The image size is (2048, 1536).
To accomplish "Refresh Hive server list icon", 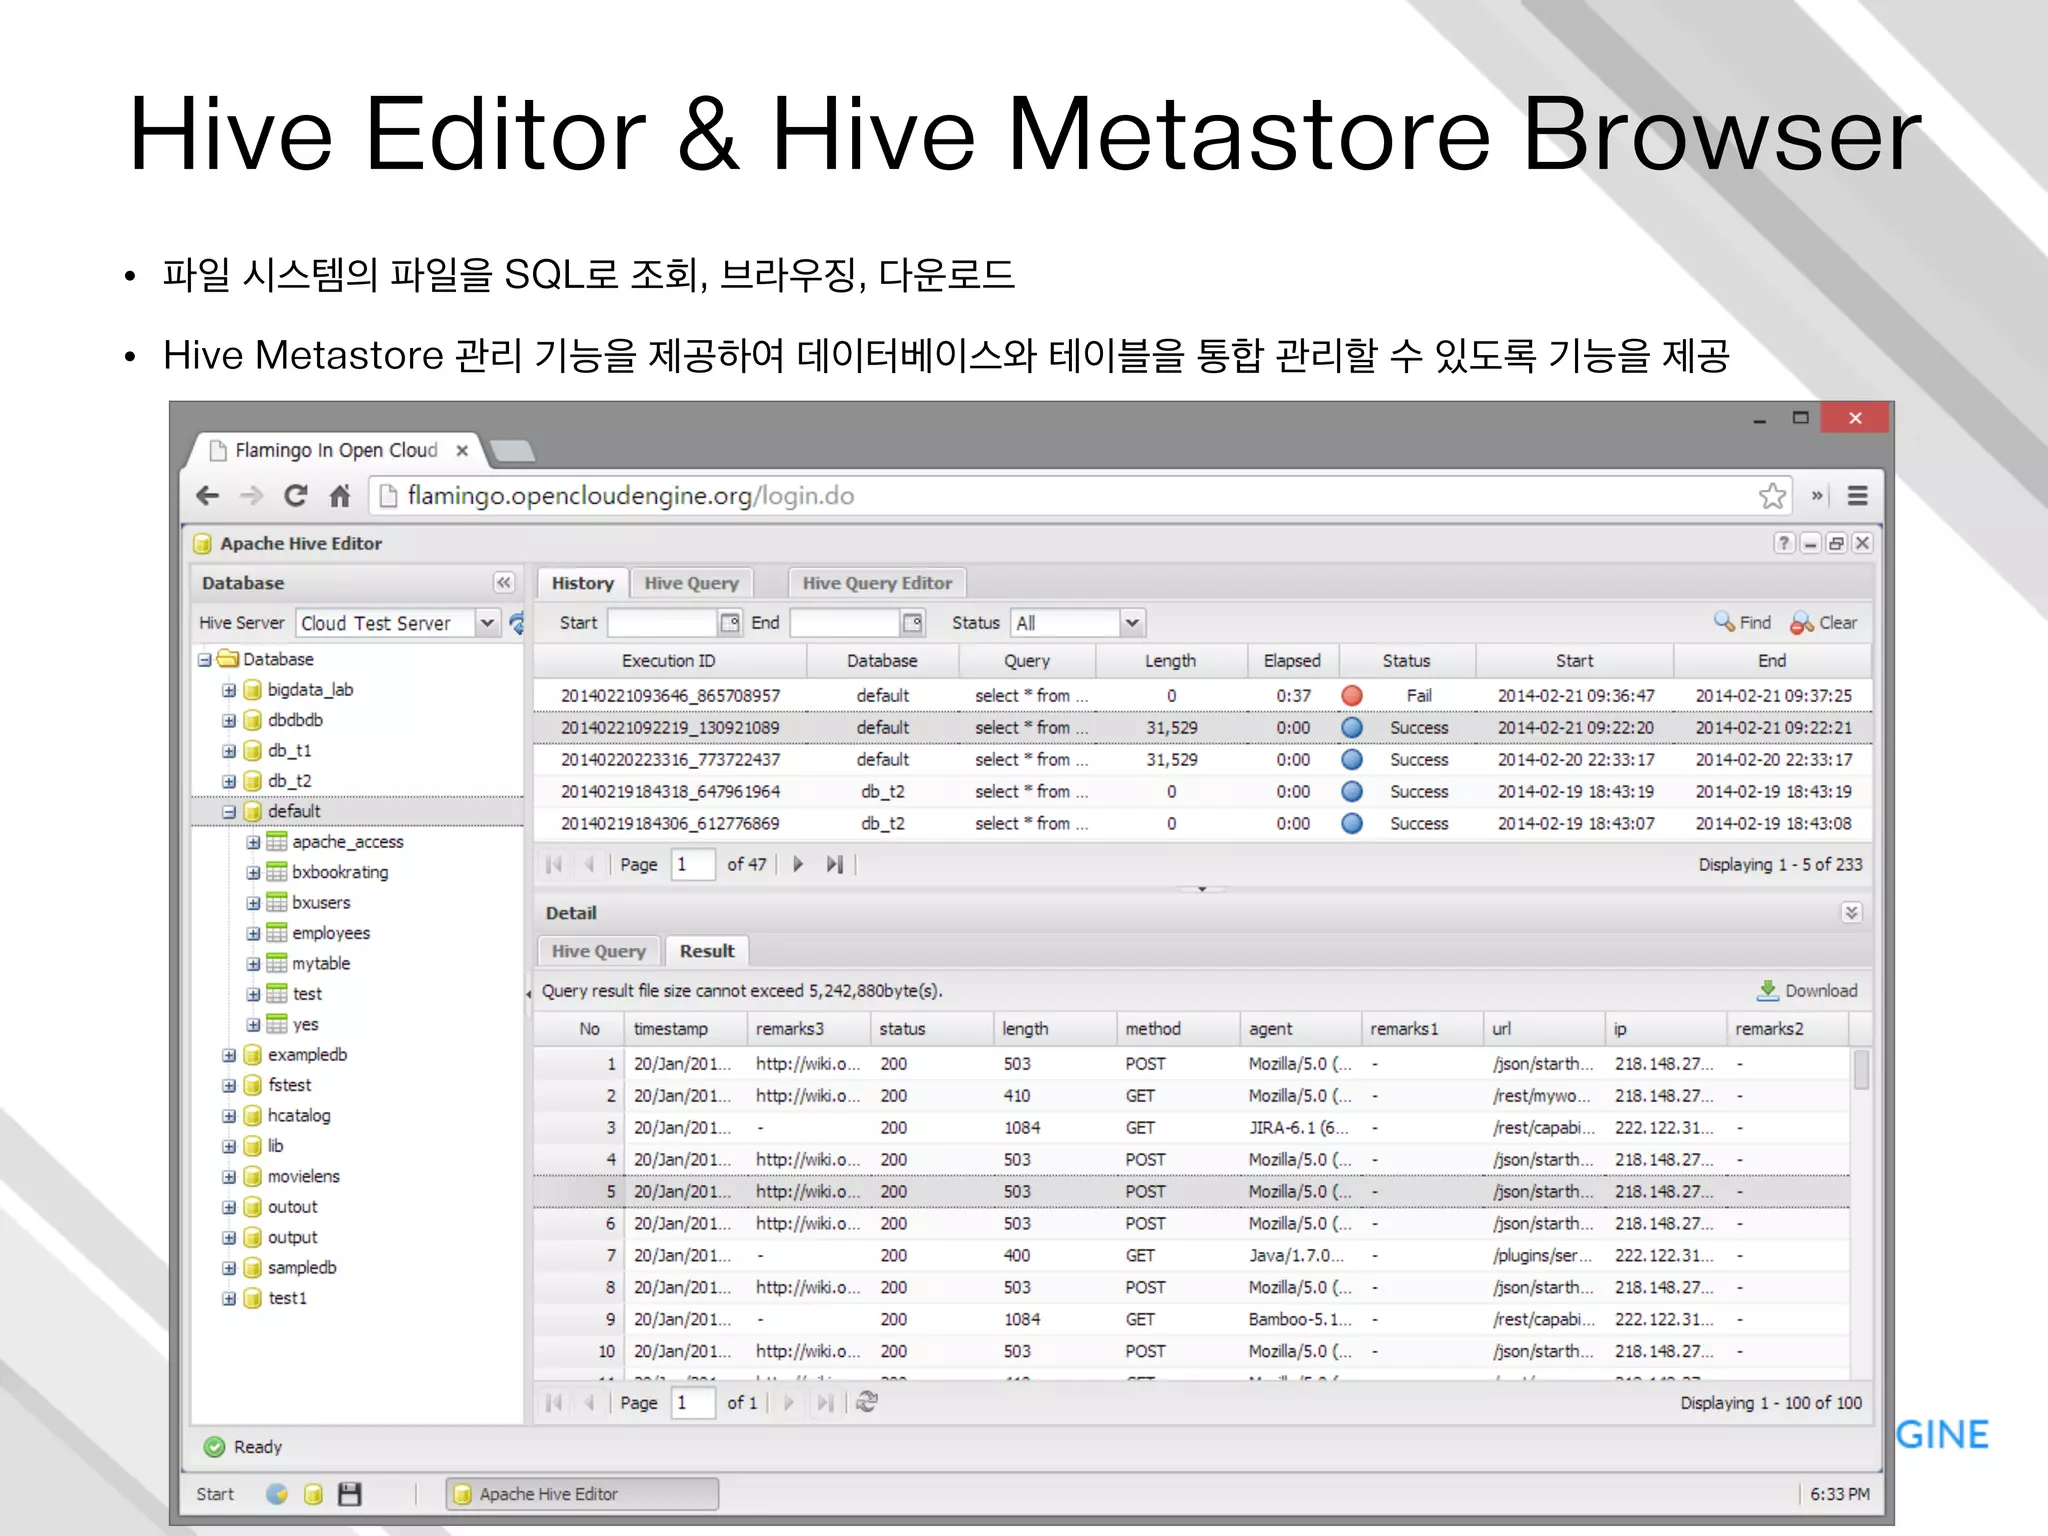I will pyautogui.click(x=517, y=623).
